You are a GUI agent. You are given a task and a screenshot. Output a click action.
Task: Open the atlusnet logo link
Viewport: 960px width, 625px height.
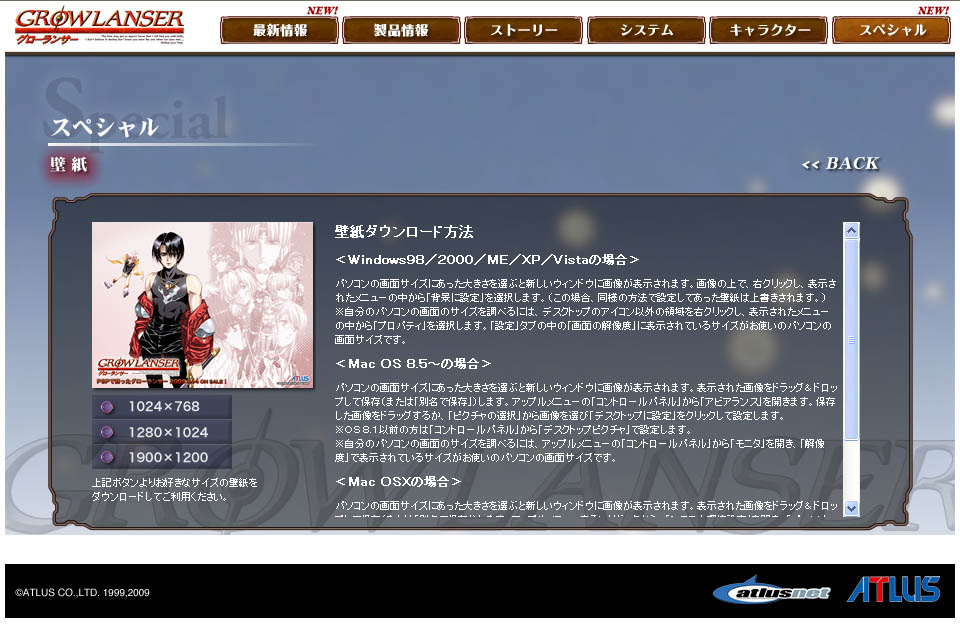tap(772, 590)
